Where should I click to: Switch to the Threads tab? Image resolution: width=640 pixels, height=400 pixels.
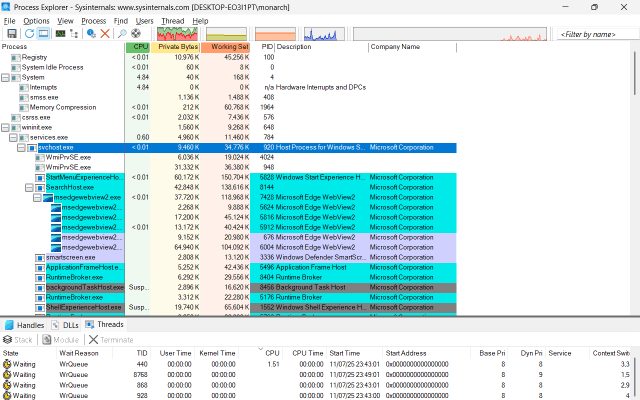pos(104,325)
